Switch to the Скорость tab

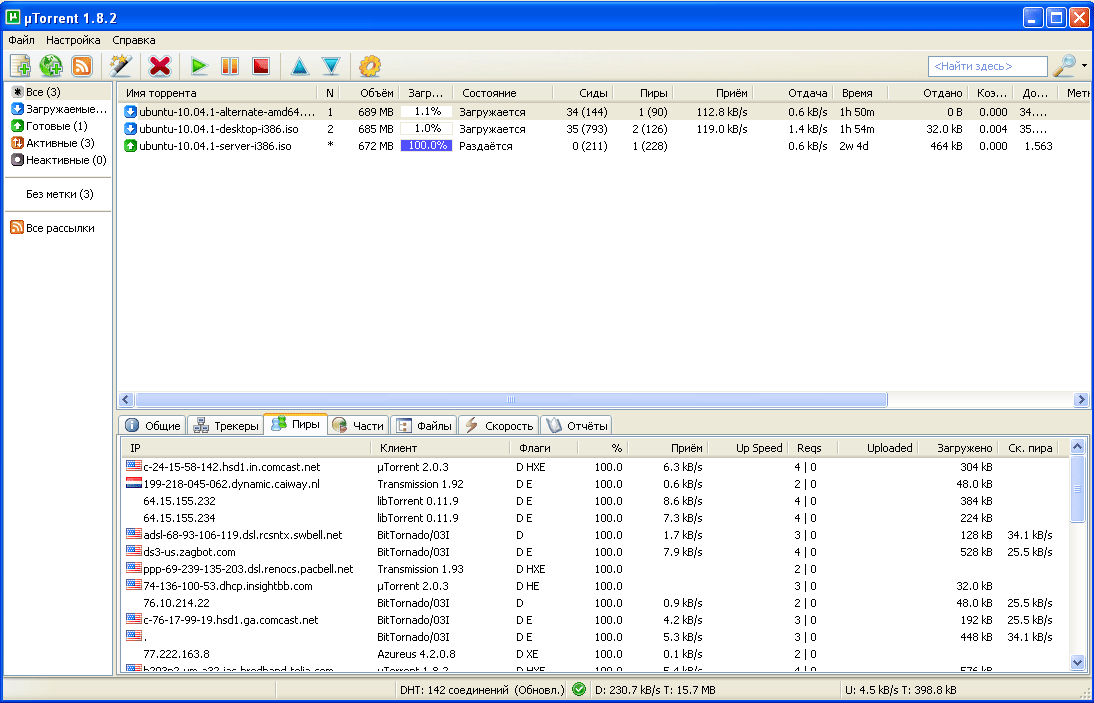tap(499, 425)
